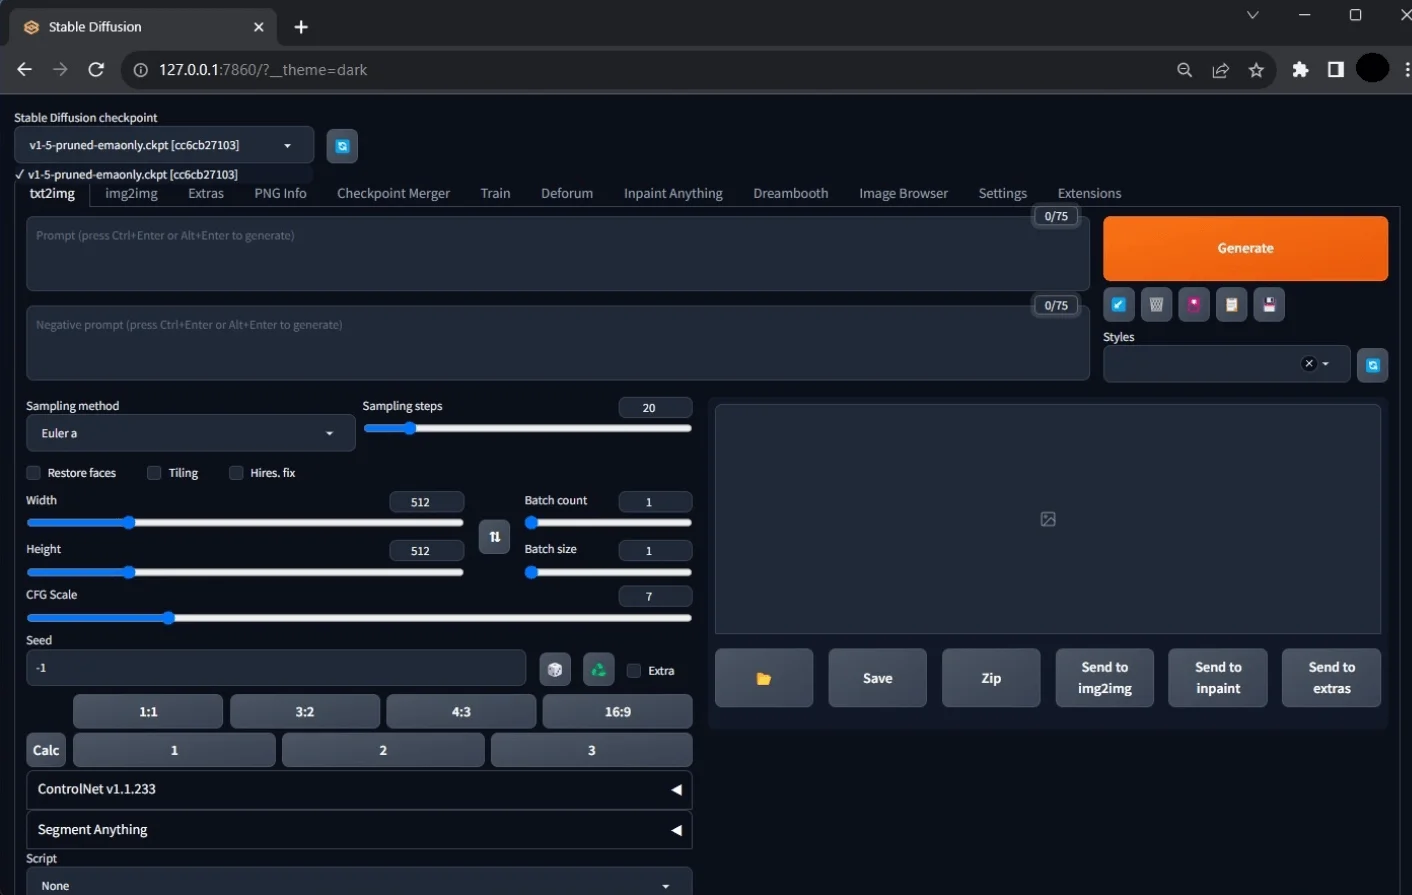Screen dimensions: 1412x895
Task: Click the trash can clear prompt icon
Action: 1156,305
